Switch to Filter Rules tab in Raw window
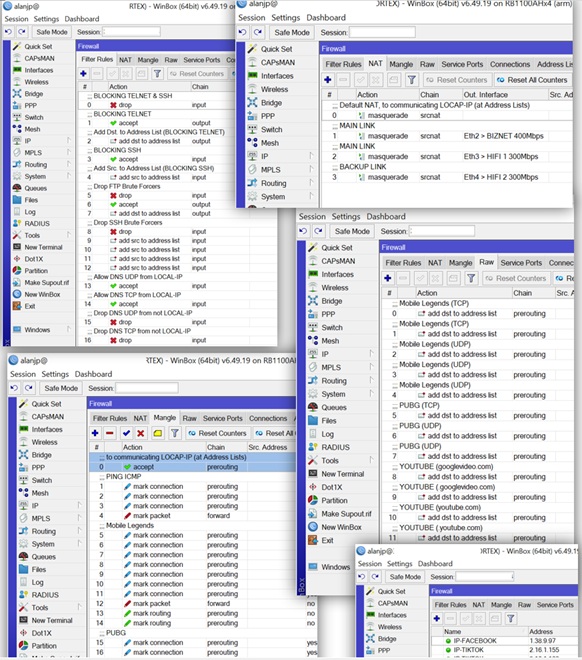 [403, 263]
